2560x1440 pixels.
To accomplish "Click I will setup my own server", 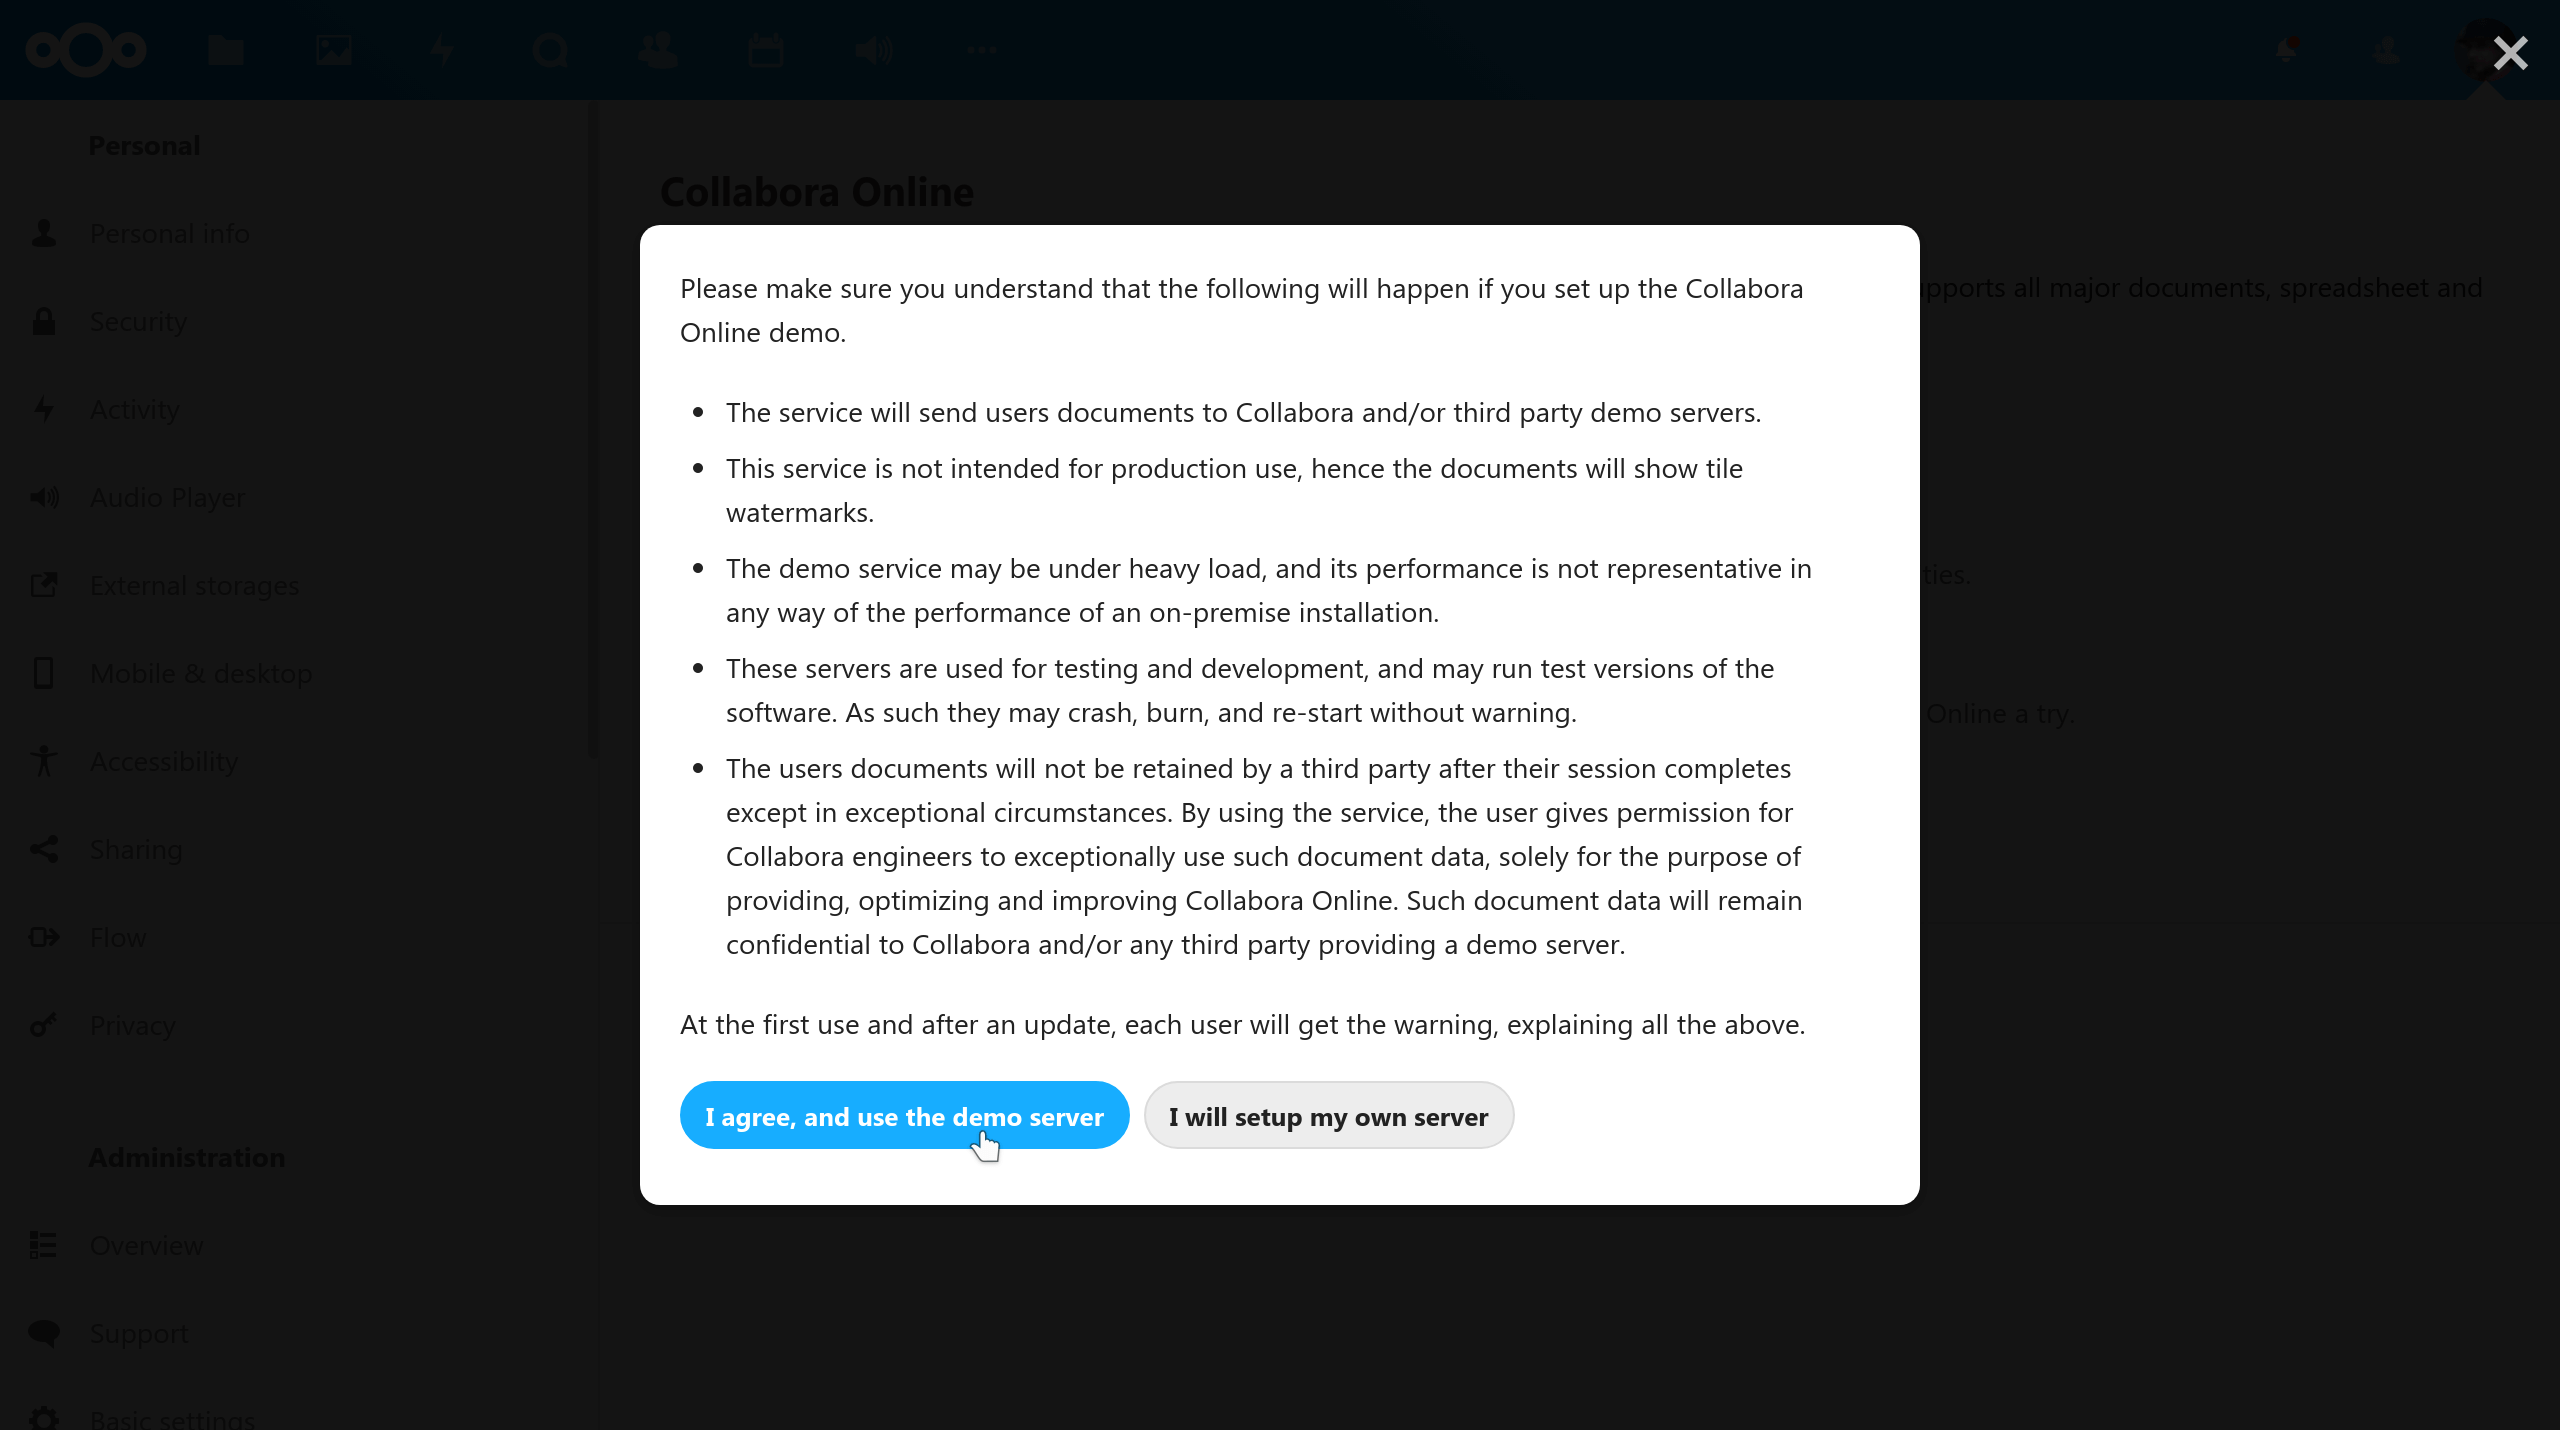I will point(1328,1116).
